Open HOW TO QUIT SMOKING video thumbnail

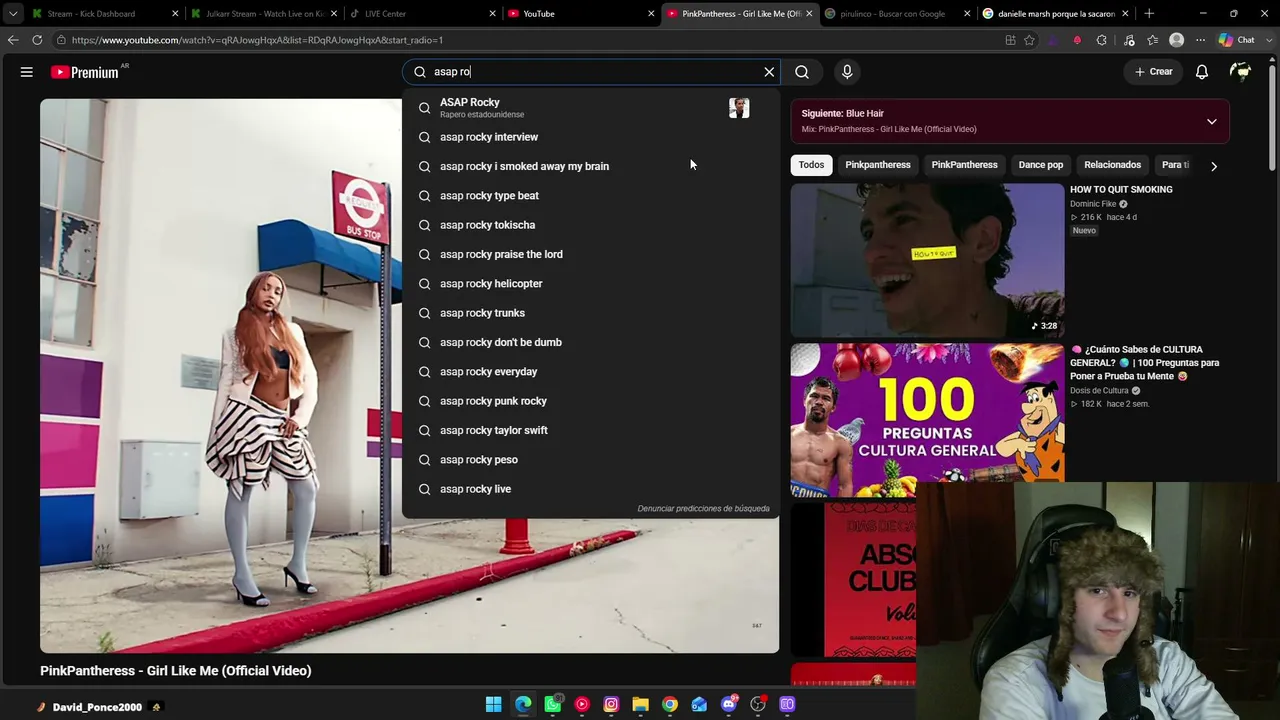click(927, 260)
